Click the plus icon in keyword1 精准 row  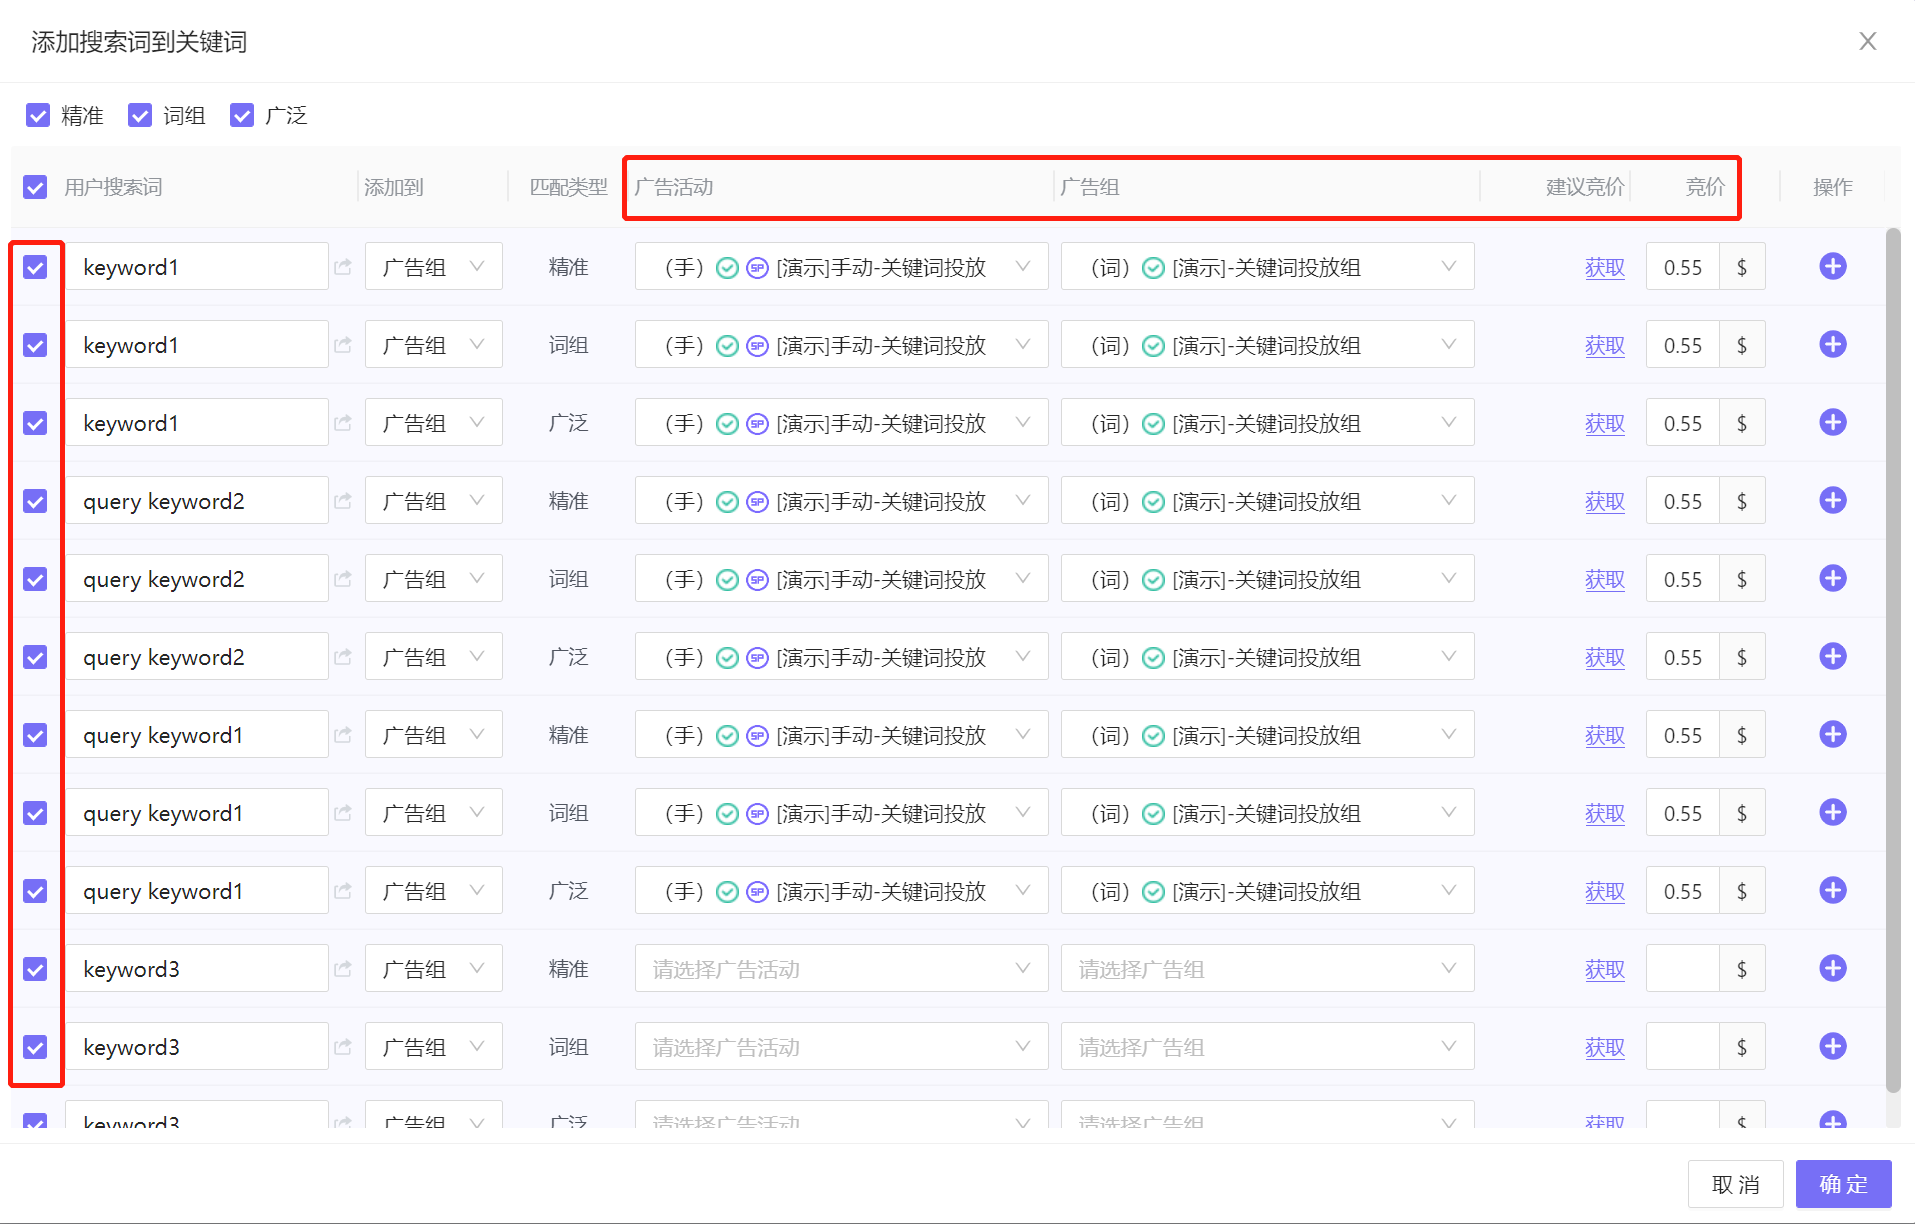1832,267
